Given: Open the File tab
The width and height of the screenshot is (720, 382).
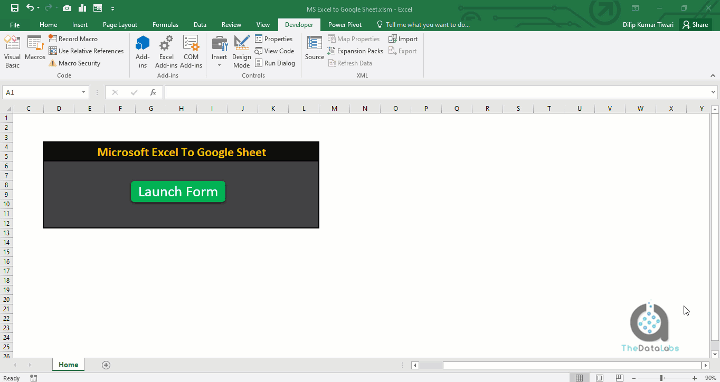Looking at the screenshot, I should click(15, 25).
